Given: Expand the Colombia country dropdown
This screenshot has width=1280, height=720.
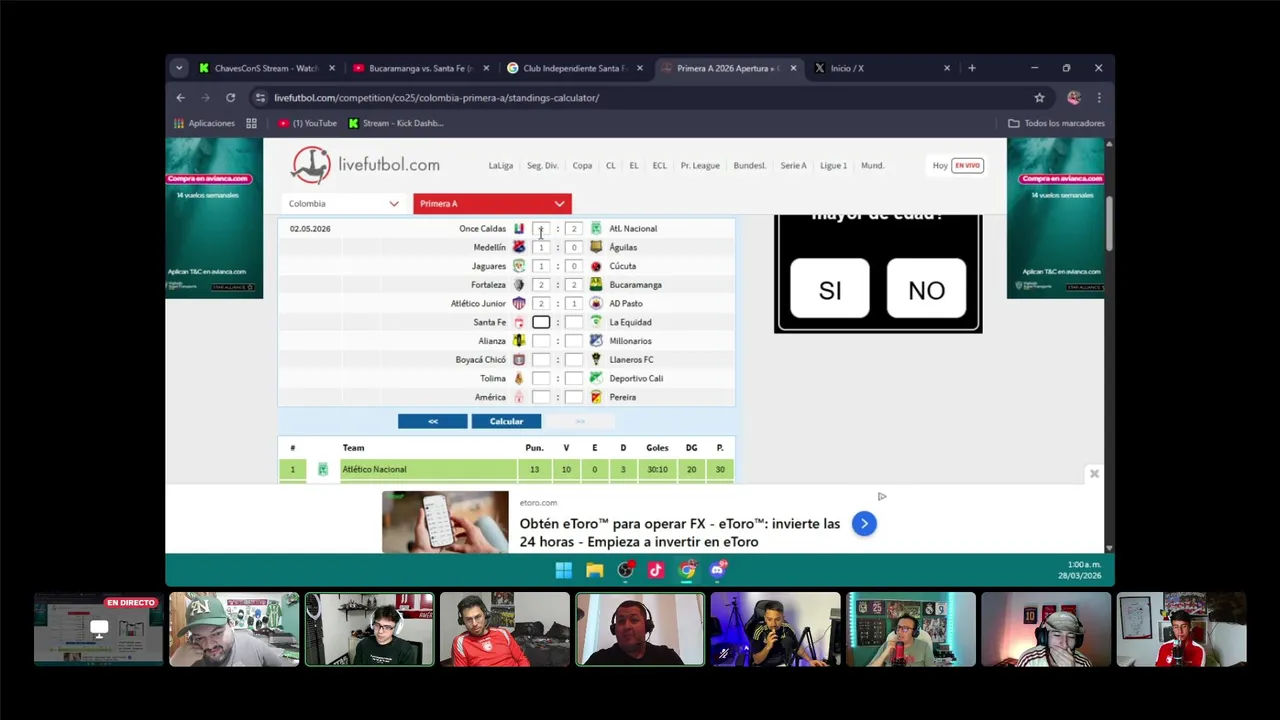Looking at the screenshot, I should (x=342, y=203).
